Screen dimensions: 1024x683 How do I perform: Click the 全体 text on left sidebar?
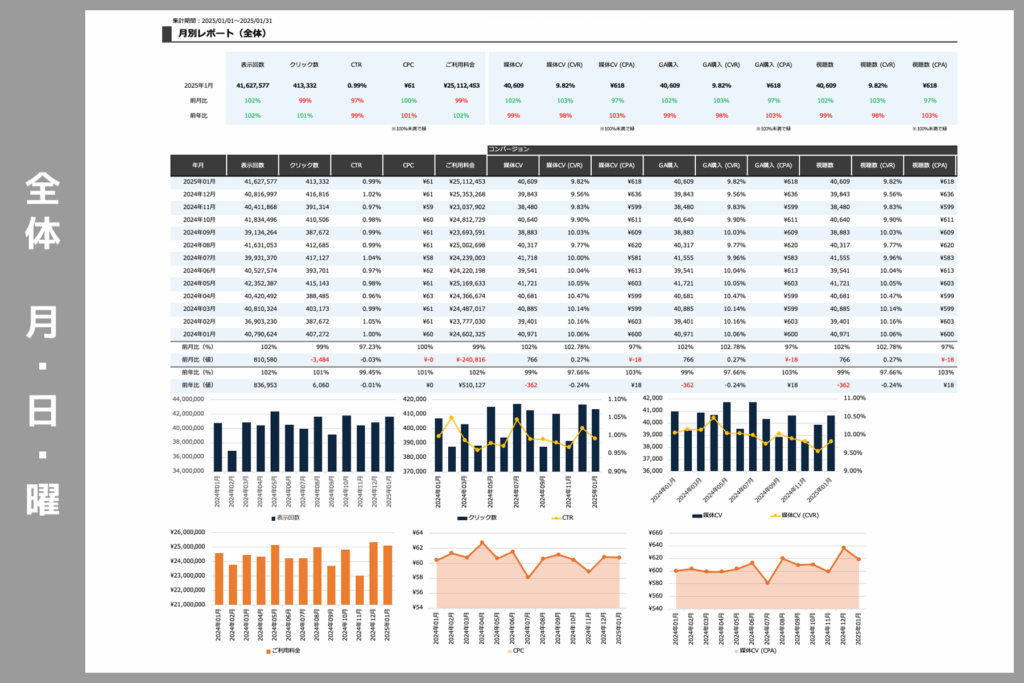pos(42,211)
